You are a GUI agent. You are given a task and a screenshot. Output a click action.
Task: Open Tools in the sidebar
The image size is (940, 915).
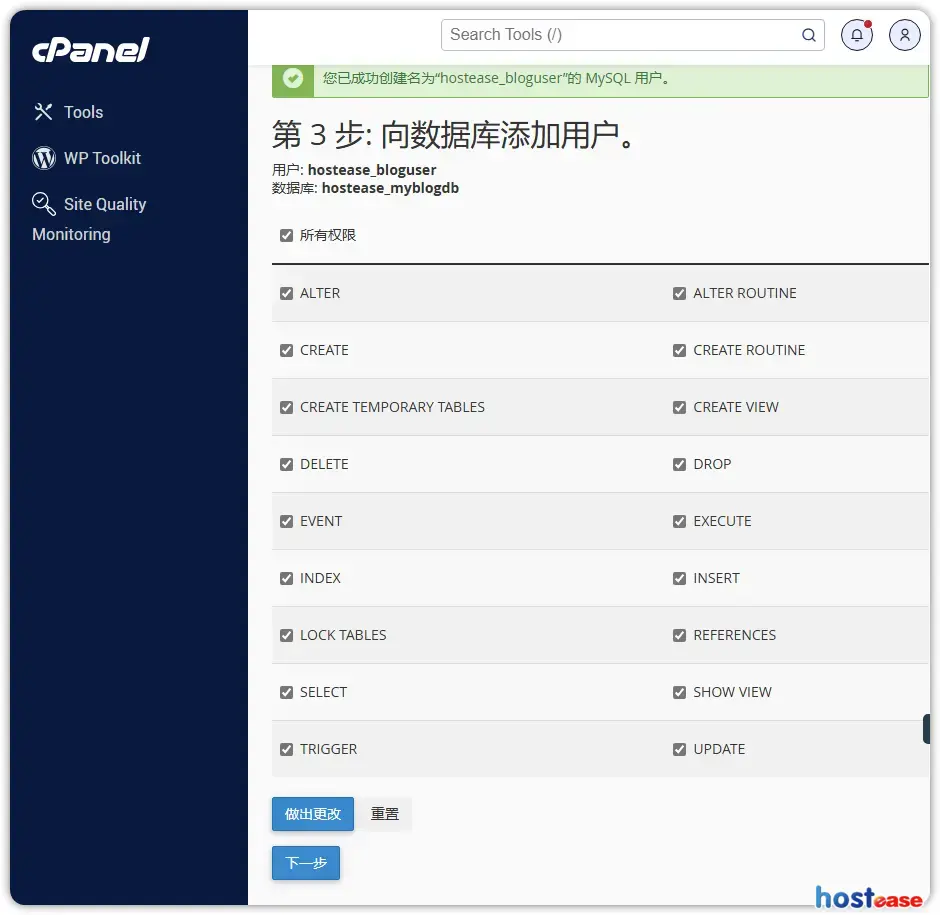click(x=83, y=112)
